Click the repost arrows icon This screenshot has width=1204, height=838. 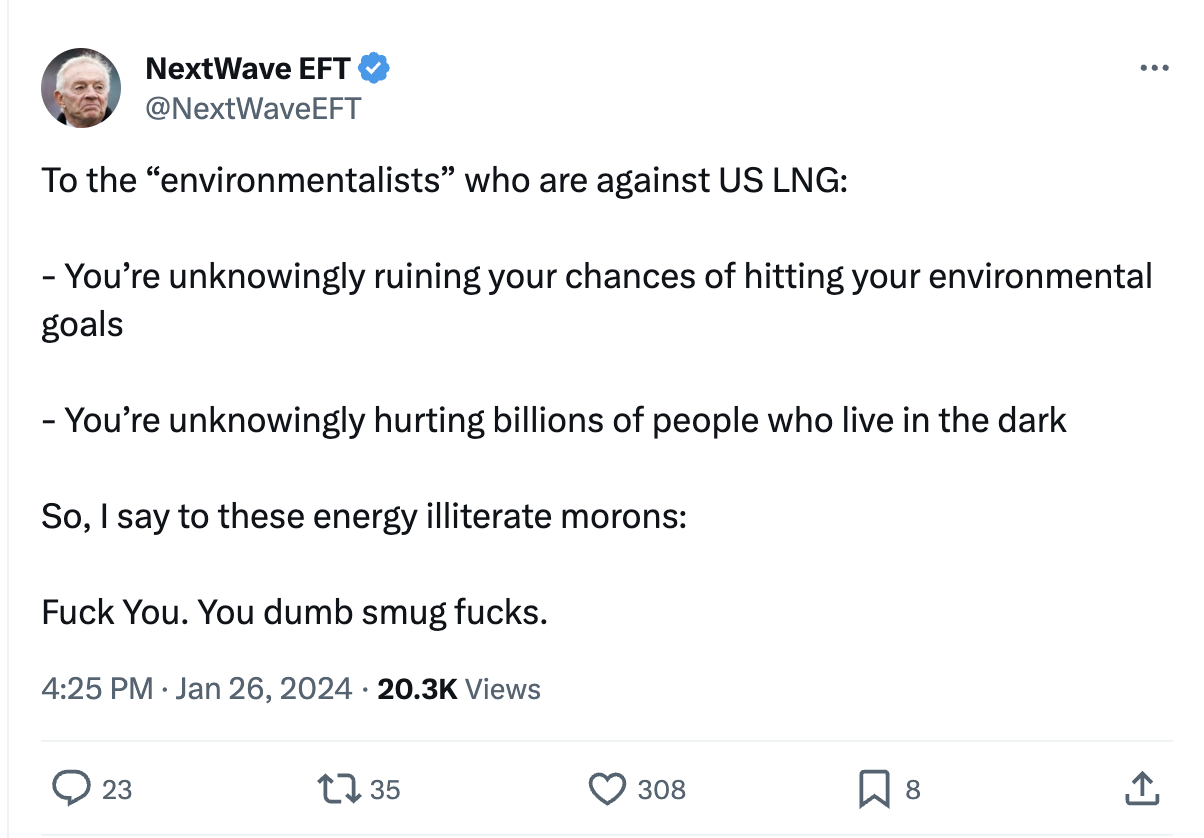pyautogui.click(x=341, y=789)
